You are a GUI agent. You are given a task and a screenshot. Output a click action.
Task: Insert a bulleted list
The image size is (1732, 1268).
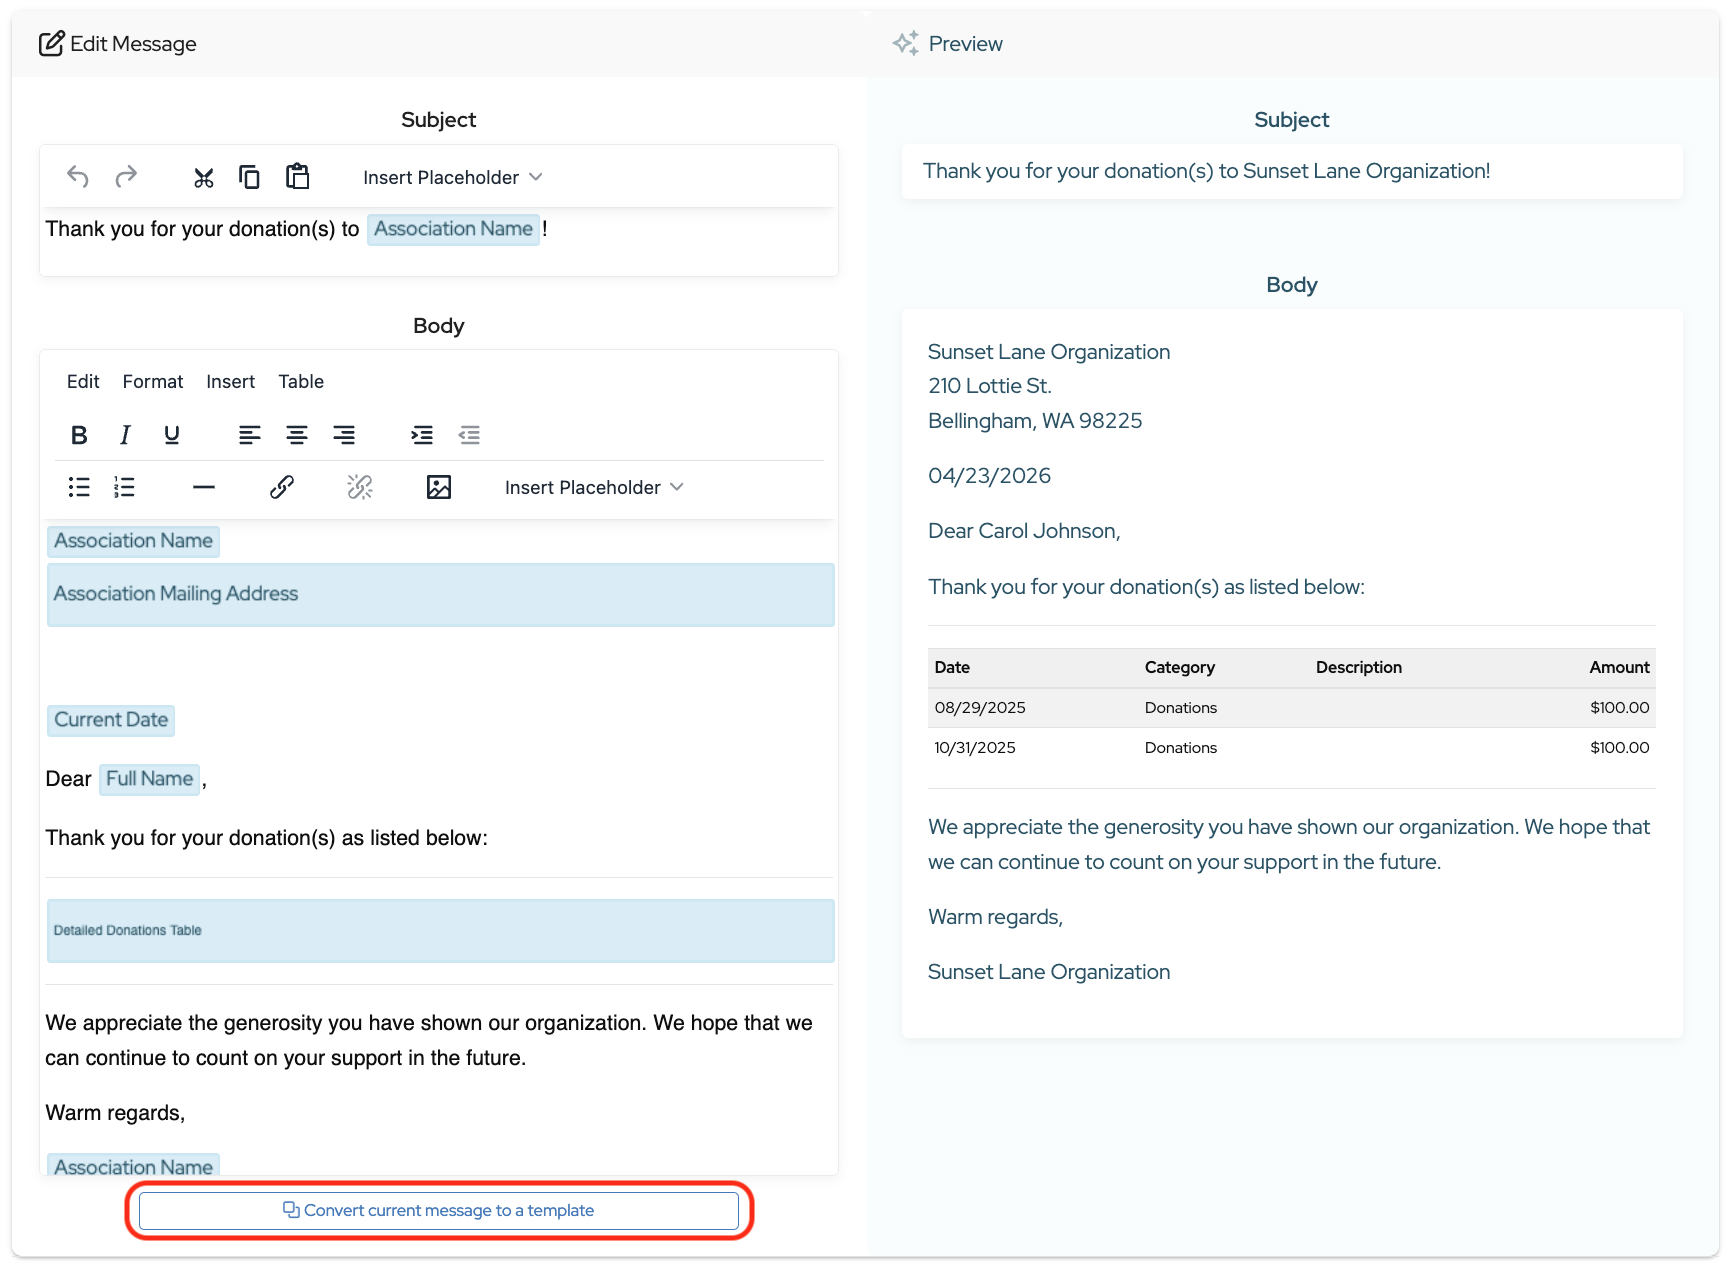[x=79, y=487]
